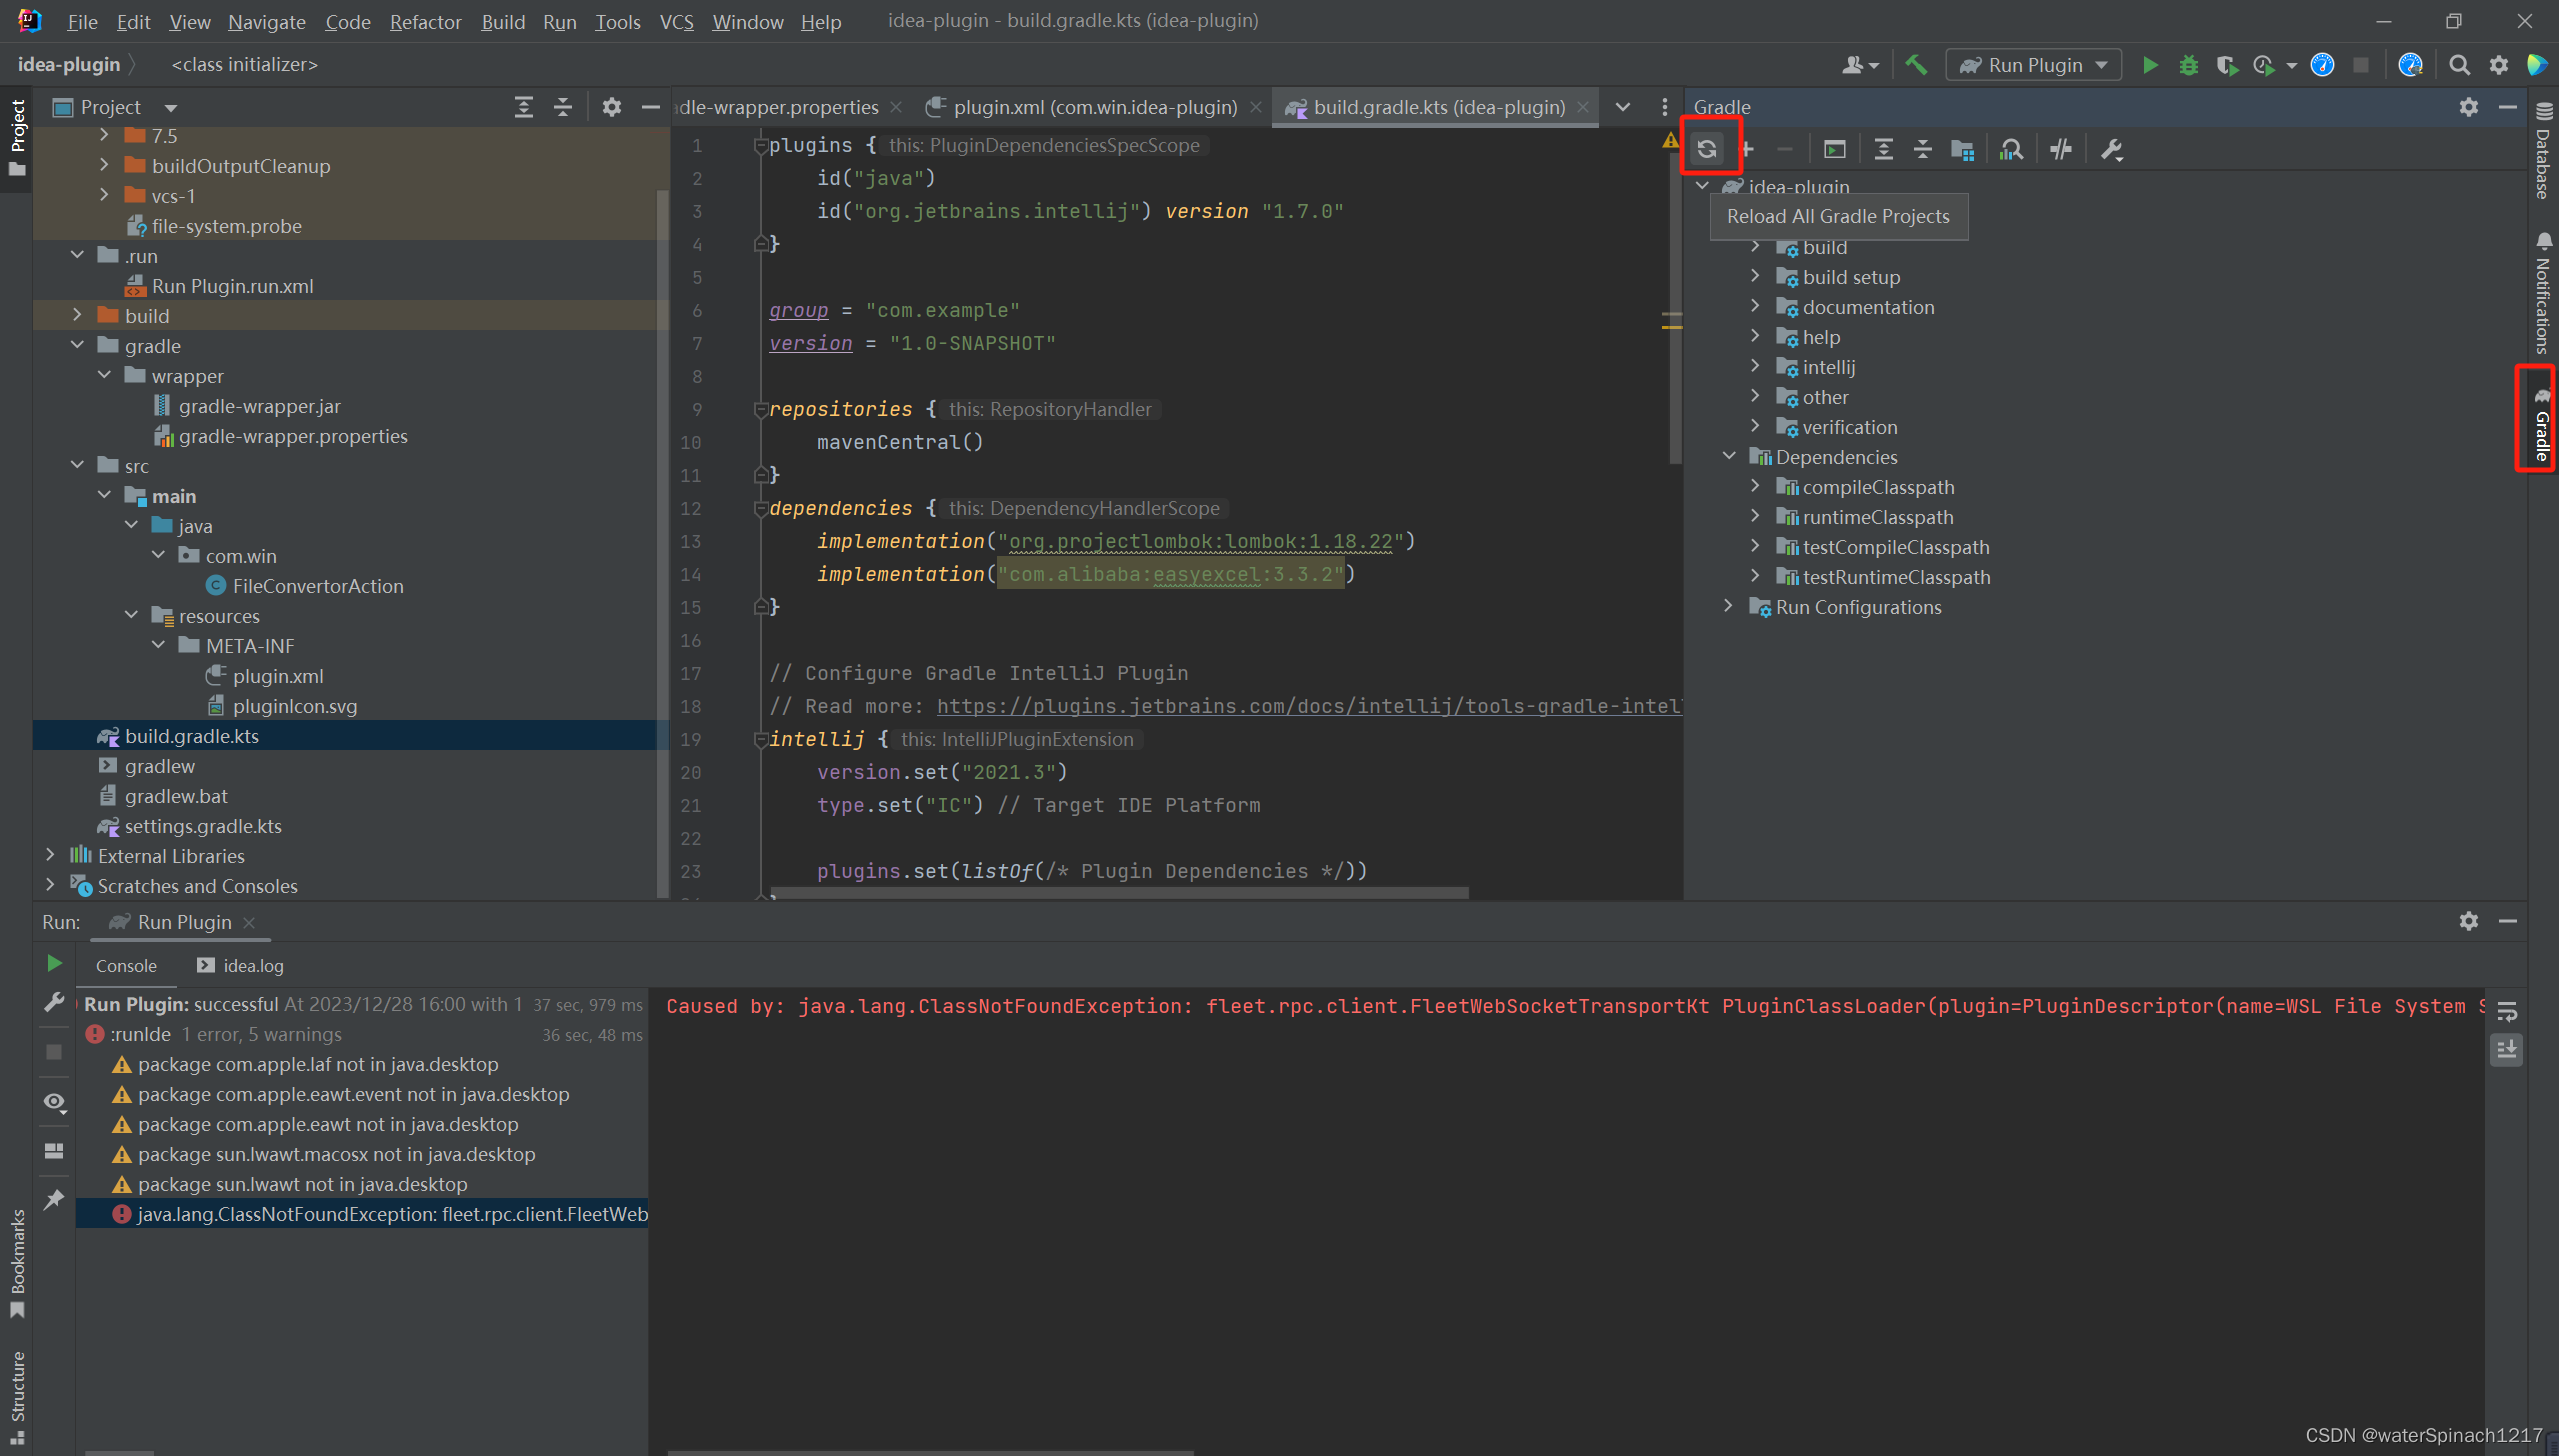2559x1456 pixels.
Task: Collapse Dependencies node in Gradle panel
Action: tap(1729, 456)
